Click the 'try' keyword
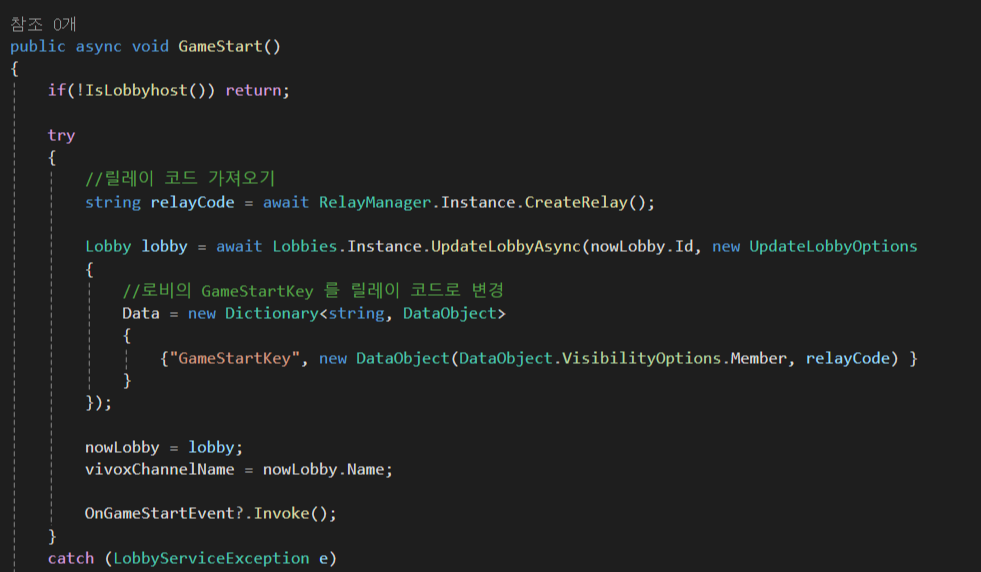The height and width of the screenshot is (572, 981). click(61, 135)
